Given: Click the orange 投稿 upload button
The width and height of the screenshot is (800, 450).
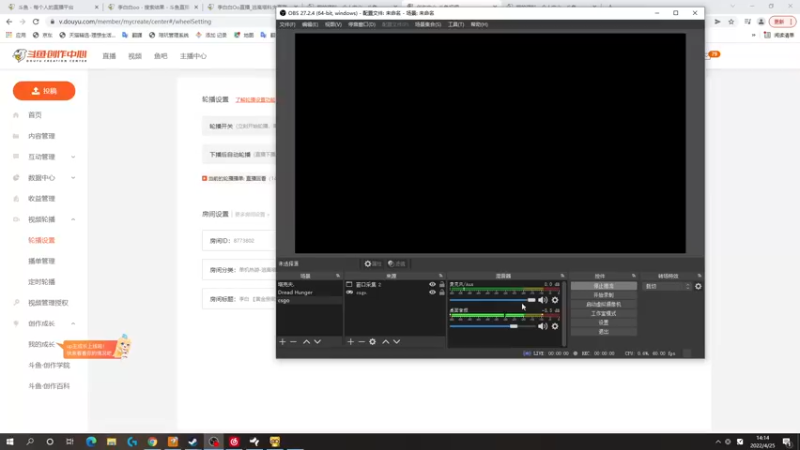Looking at the screenshot, I should tap(44, 91).
